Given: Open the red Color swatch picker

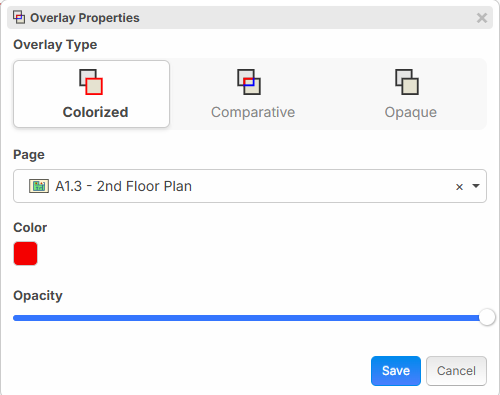Looking at the screenshot, I should click(x=25, y=253).
